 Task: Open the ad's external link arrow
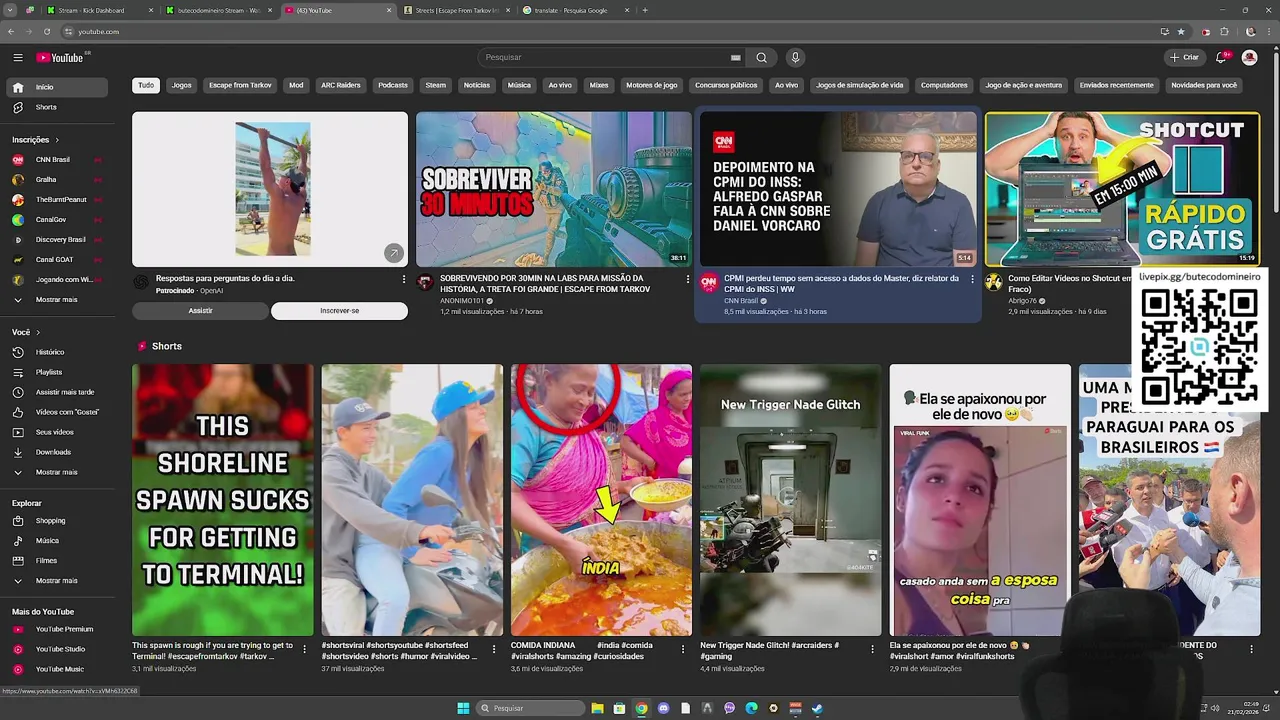(x=394, y=254)
